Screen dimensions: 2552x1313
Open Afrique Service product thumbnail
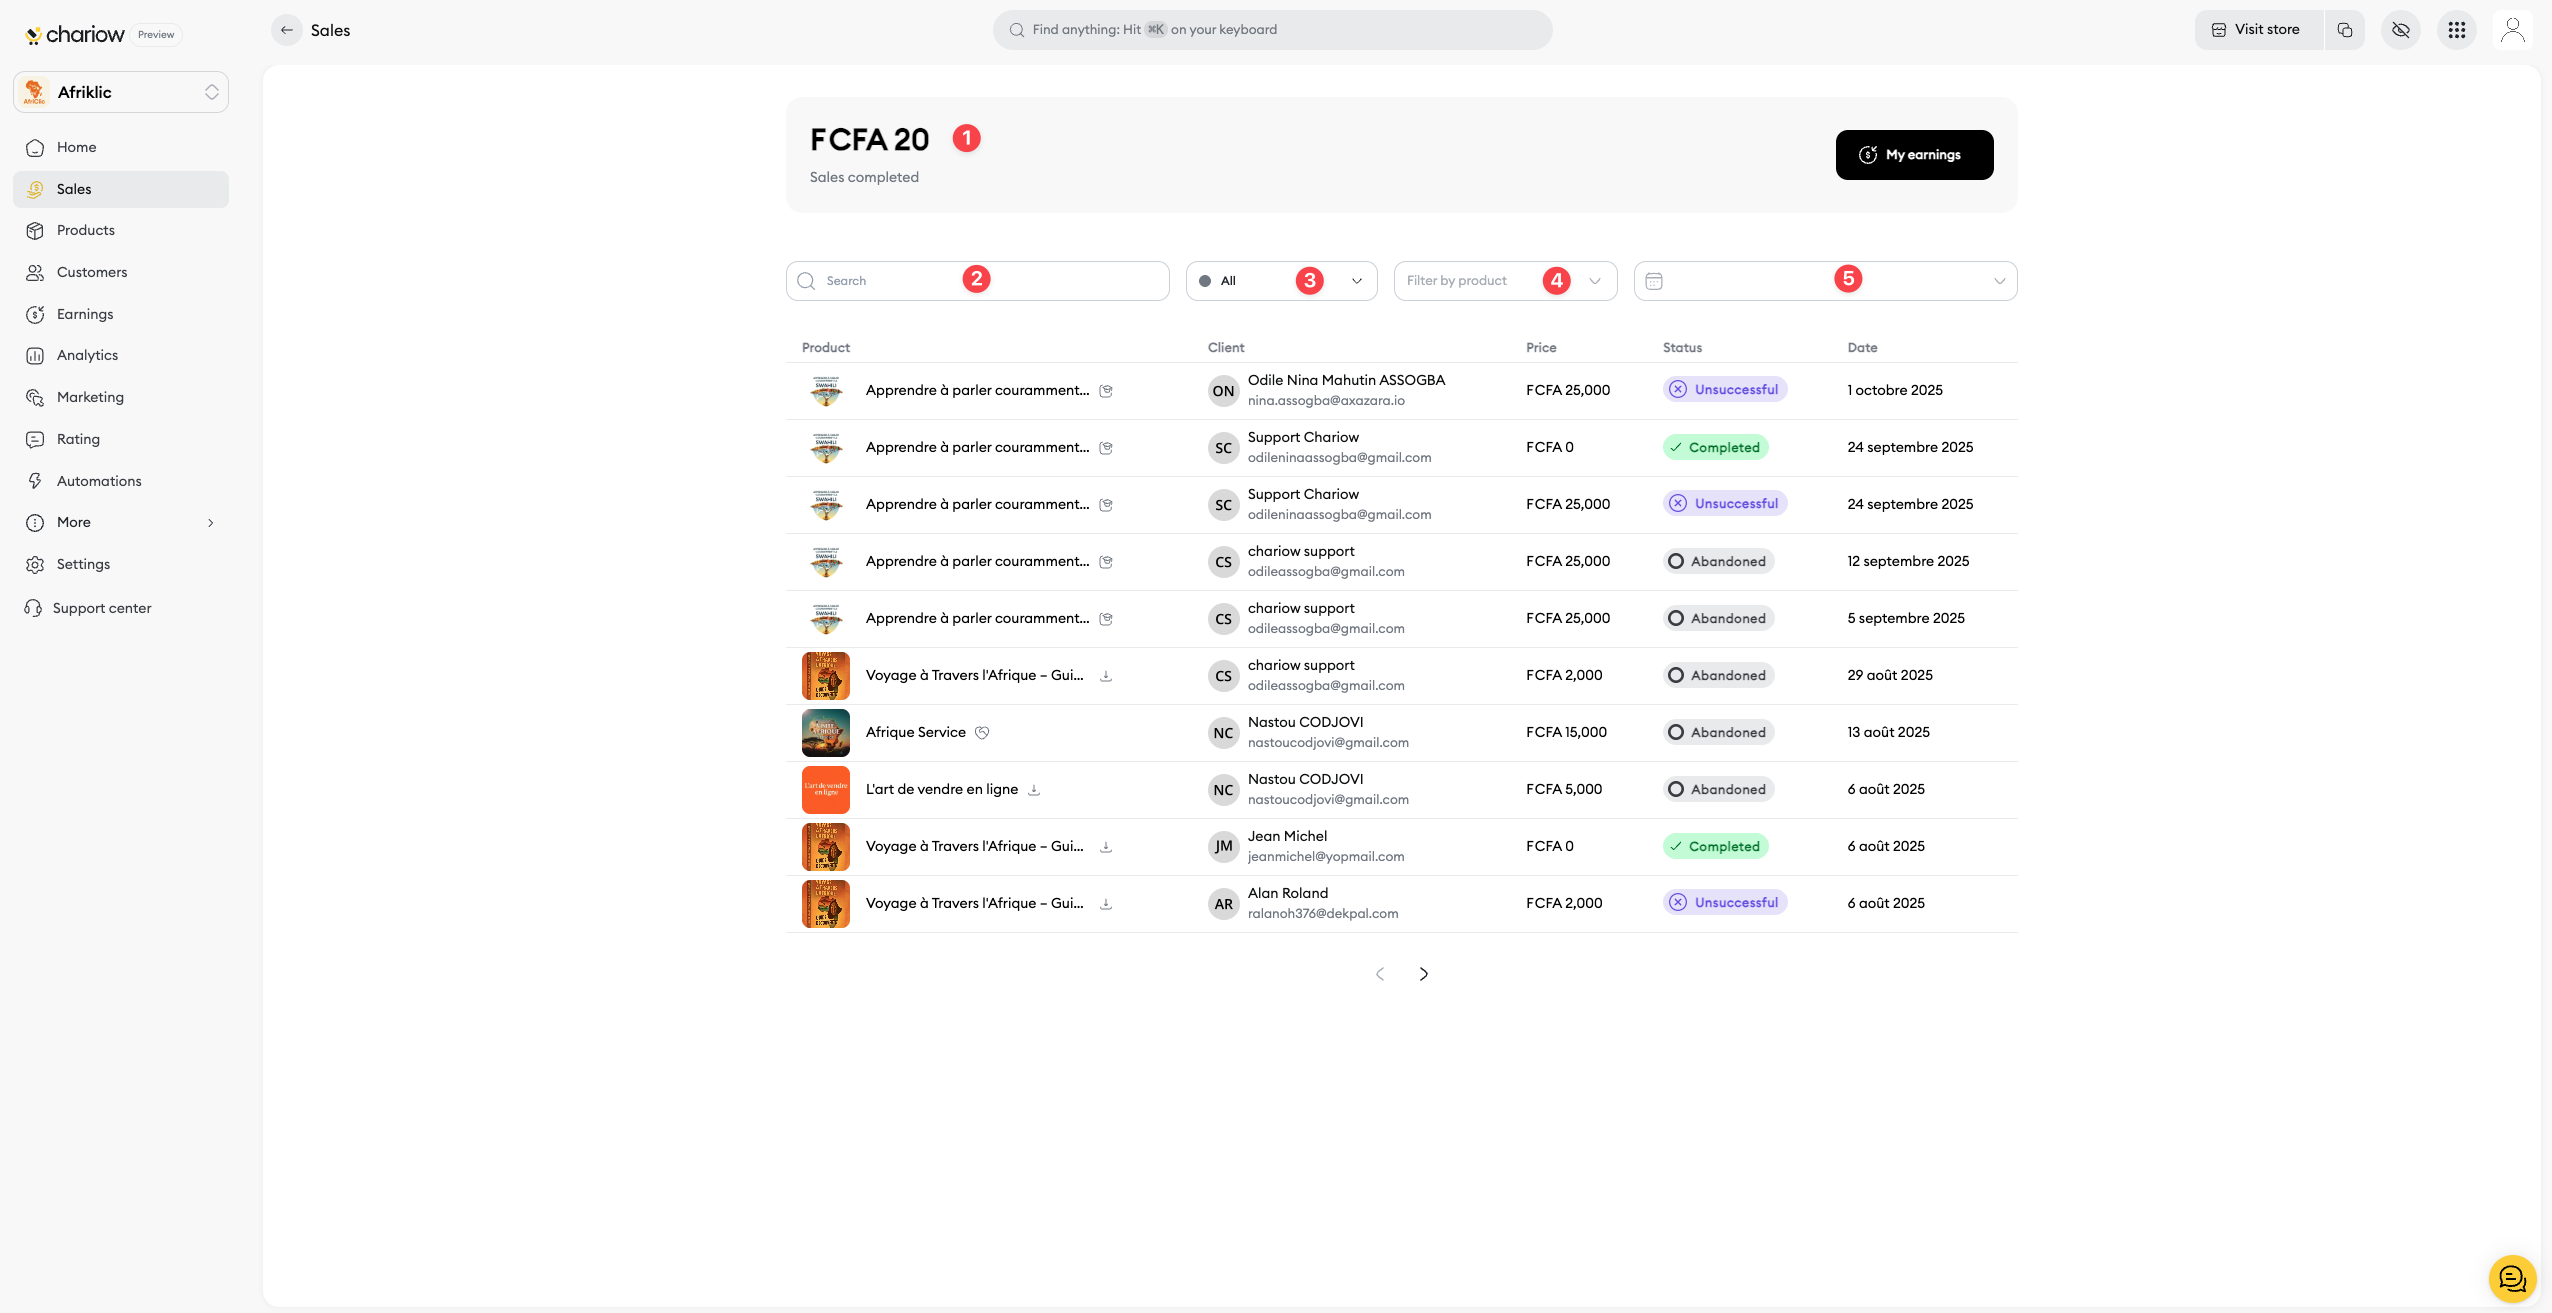[825, 733]
